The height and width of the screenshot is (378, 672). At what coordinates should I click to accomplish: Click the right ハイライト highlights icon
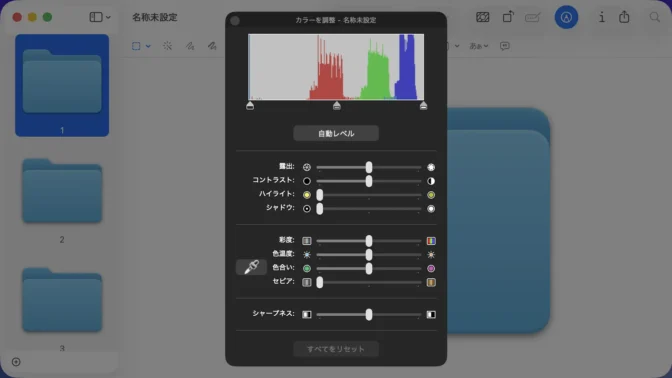[431, 195]
